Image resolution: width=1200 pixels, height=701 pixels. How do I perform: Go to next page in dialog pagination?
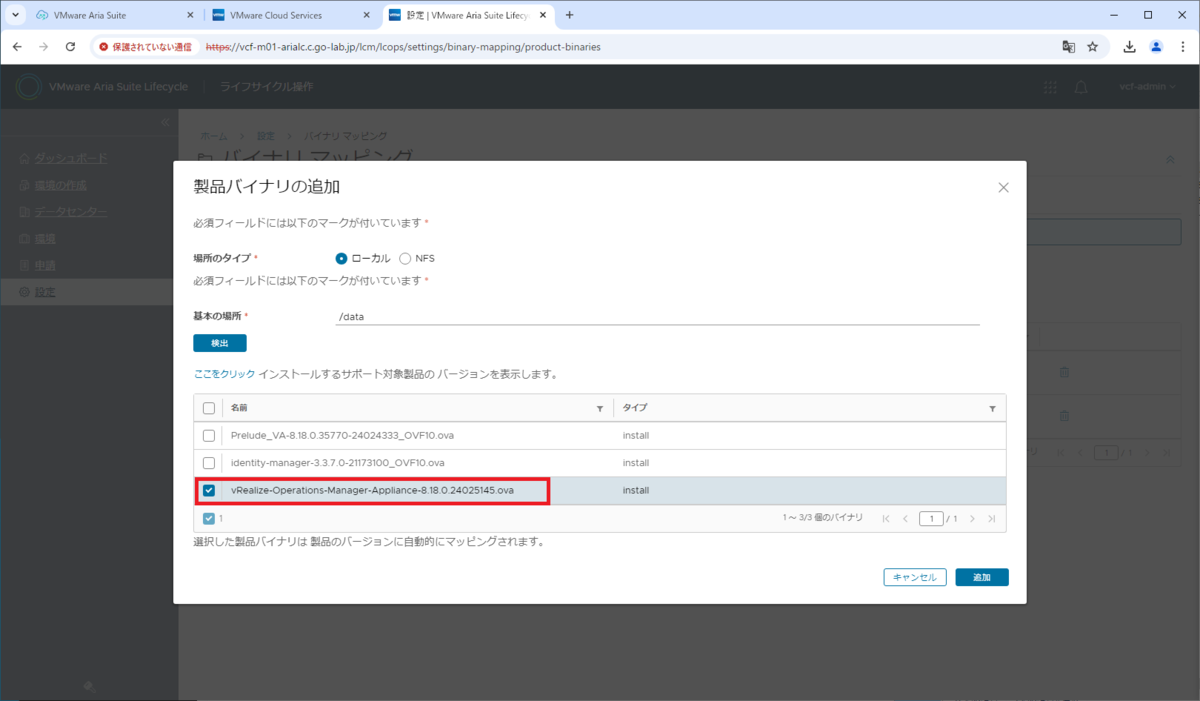[x=972, y=519]
